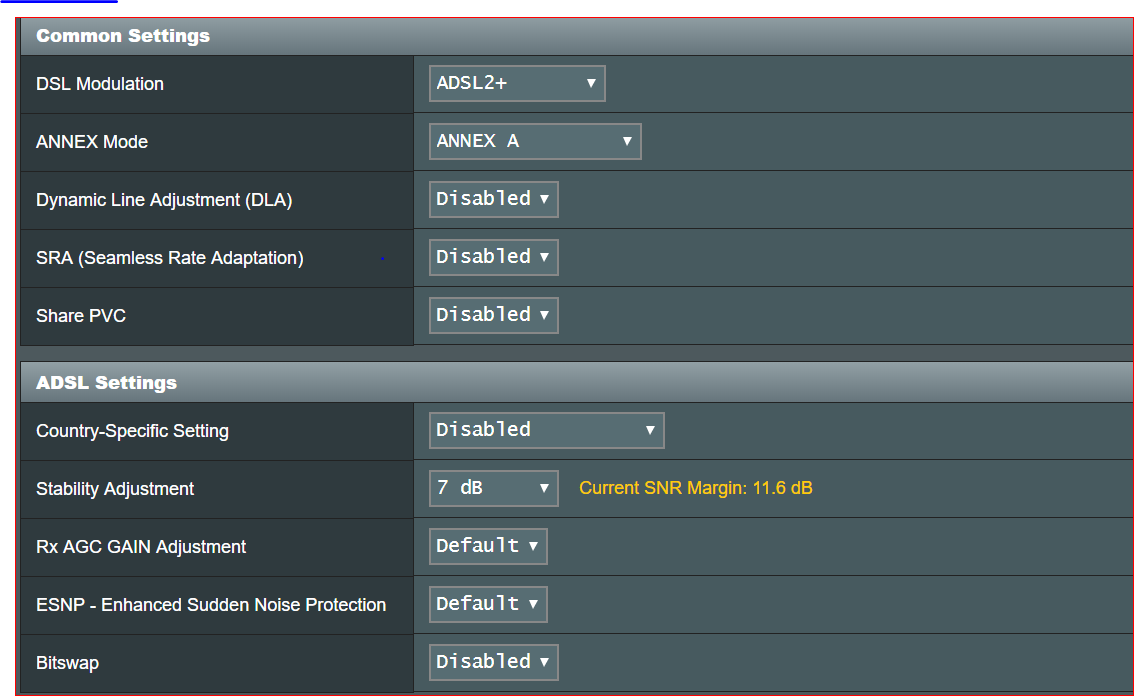Click the ADSL Settings section header
This screenshot has width=1134, height=696.
[106, 383]
